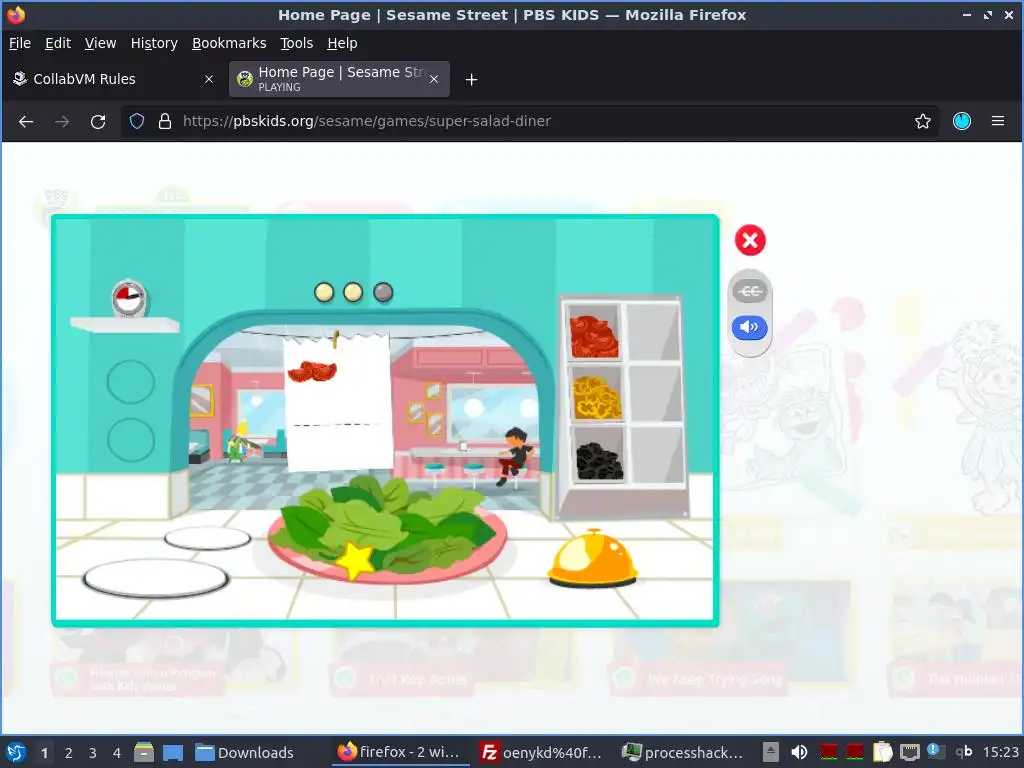Click the yellow star on the salad
The height and width of the screenshot is (768, 1024).
[x=355, y=560]
